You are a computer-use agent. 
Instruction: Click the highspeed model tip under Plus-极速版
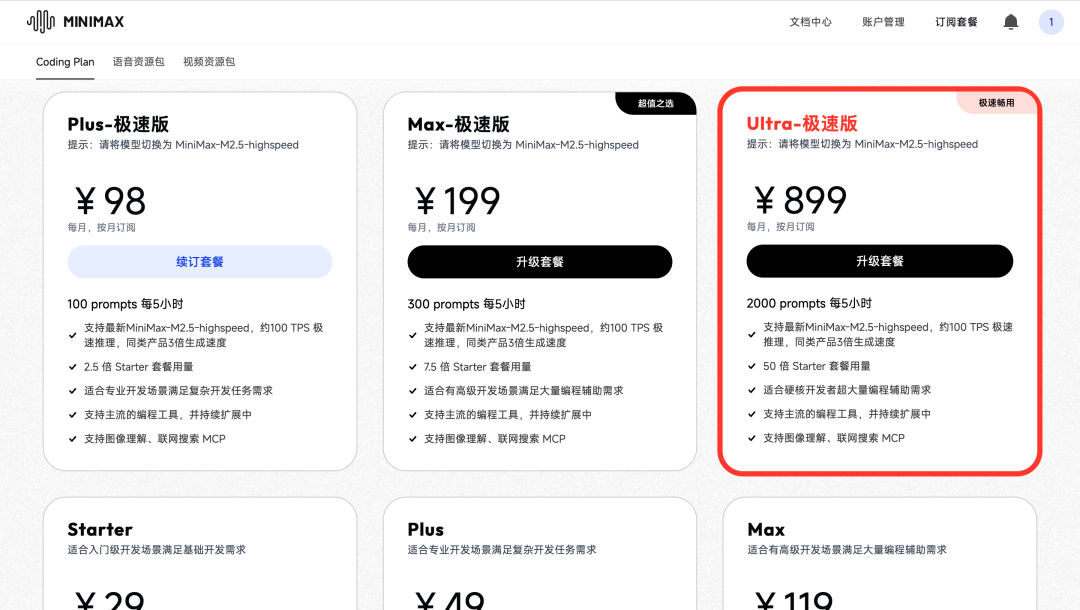(x=183, y=145)
